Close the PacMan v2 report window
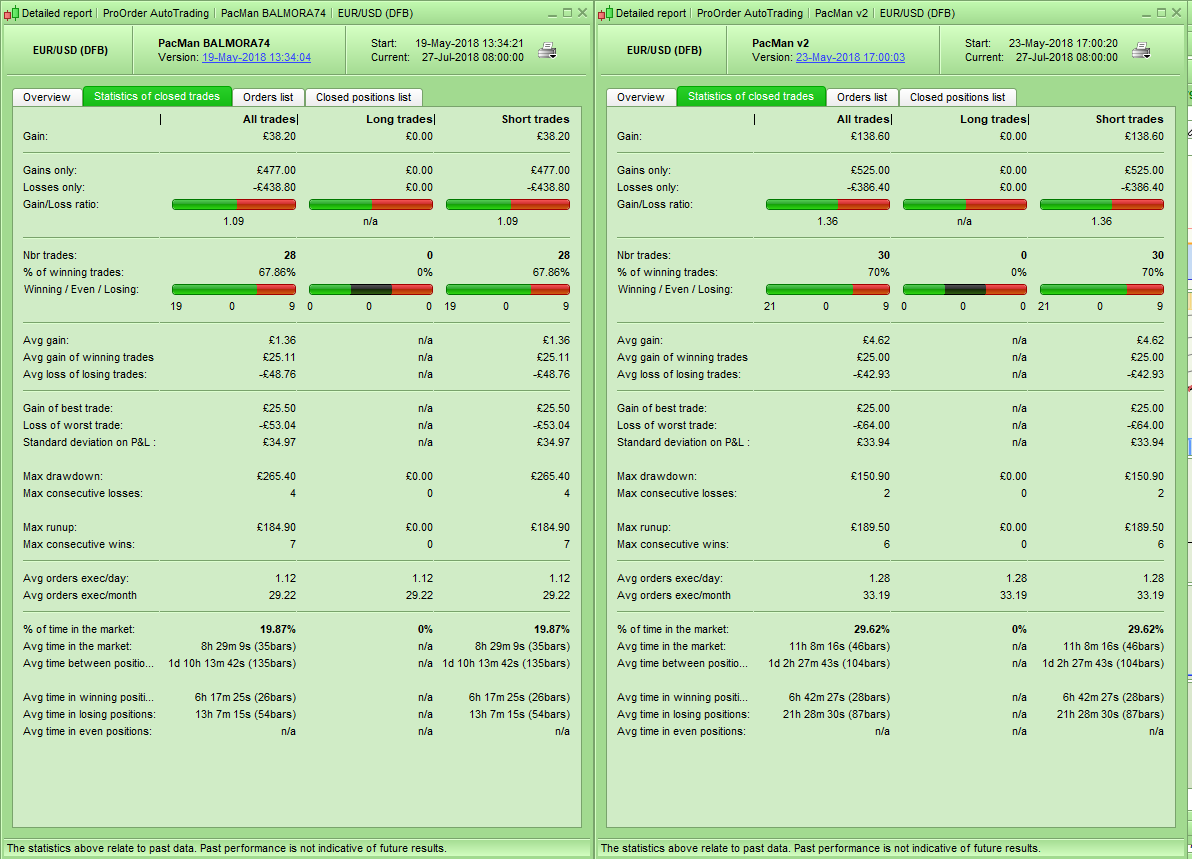The height and width of the screenshot is (859, 1192). coord(1177,13)
